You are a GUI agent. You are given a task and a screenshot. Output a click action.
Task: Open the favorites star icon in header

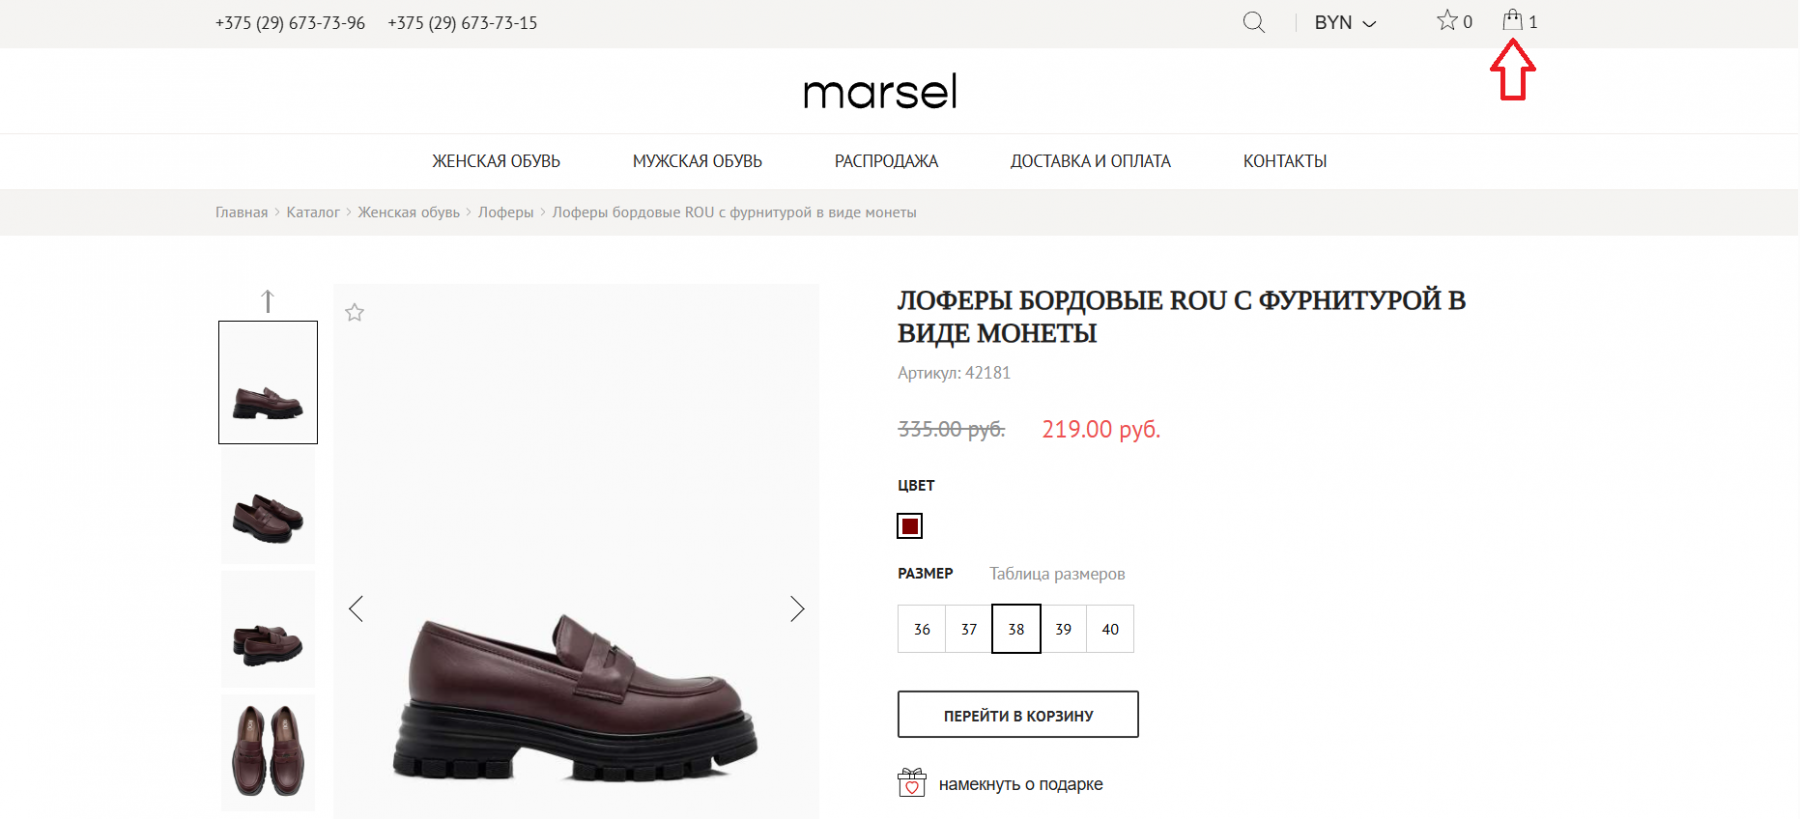1447,21
